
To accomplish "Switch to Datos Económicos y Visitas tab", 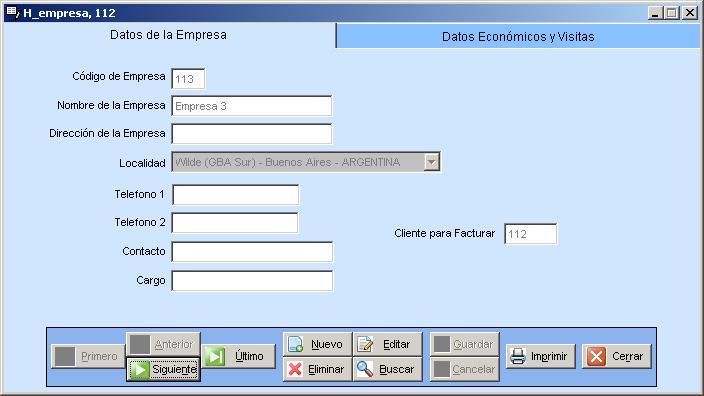I will pos(518,36).
